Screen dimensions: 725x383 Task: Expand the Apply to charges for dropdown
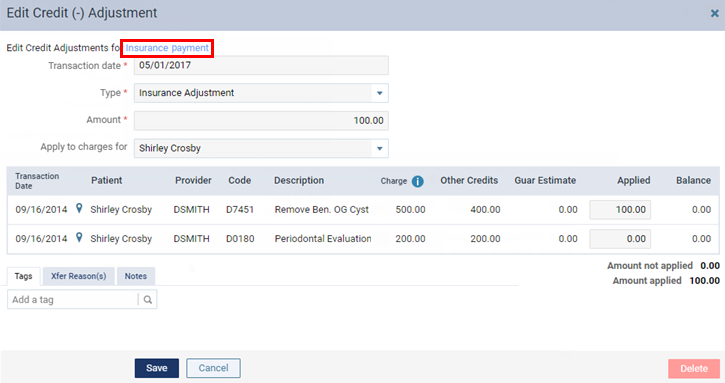pos(380,148)
